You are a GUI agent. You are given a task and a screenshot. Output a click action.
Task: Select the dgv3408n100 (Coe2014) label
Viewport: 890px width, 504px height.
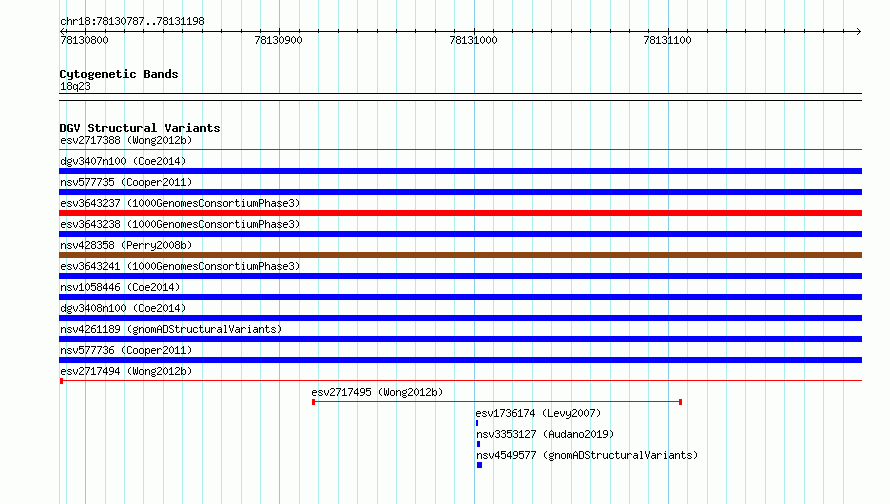123,308
